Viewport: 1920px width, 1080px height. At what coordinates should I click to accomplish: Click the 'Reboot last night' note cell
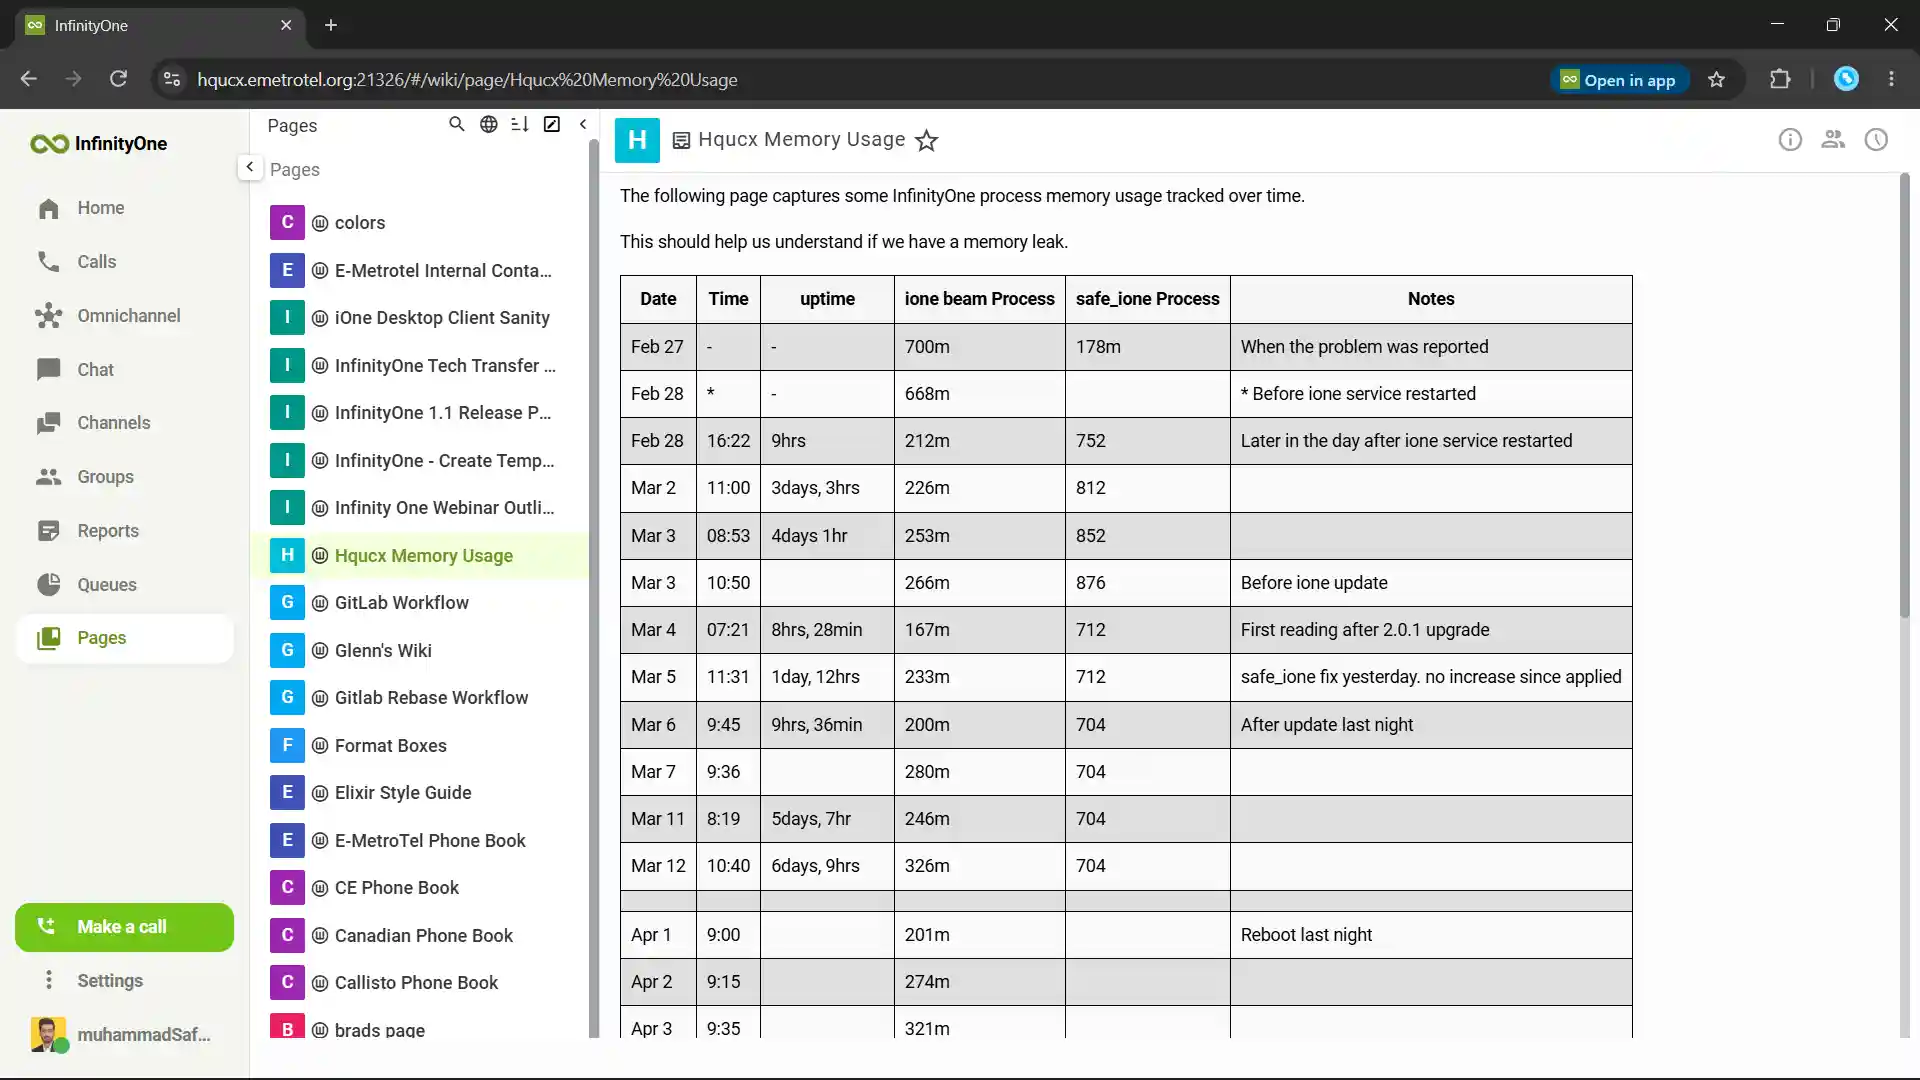click(x=1431, y=935)
